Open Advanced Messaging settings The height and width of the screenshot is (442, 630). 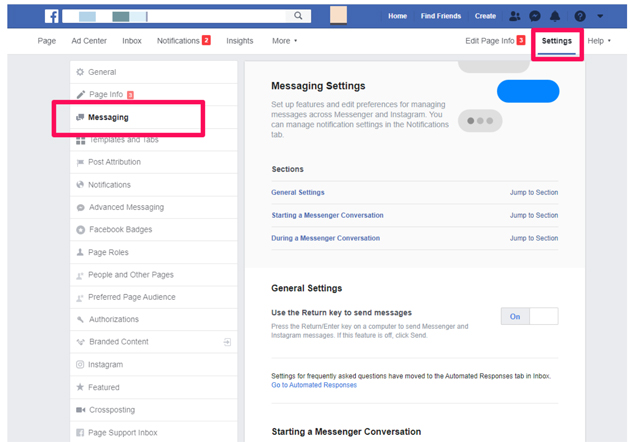coord(154,207)
